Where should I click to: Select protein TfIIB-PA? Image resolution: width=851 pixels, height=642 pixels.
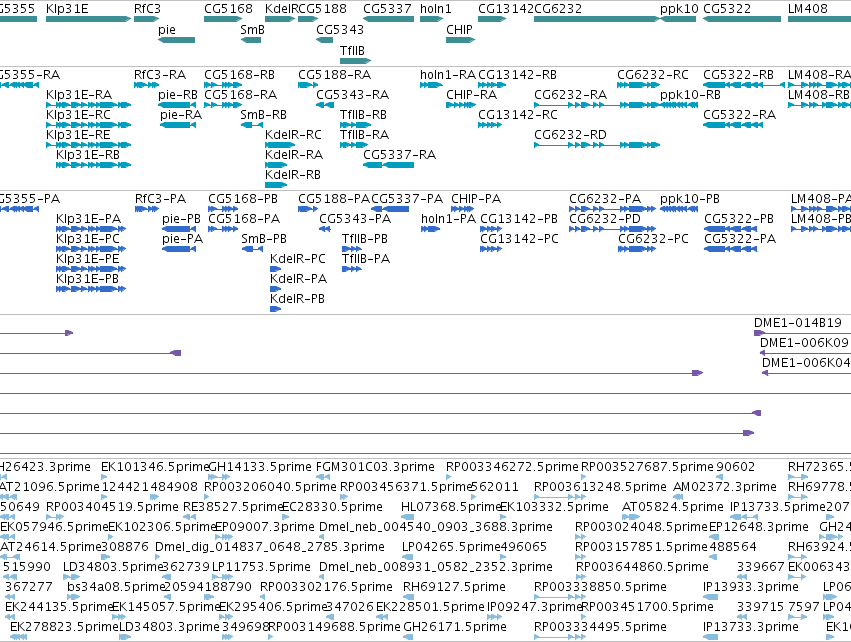(352, 269)
